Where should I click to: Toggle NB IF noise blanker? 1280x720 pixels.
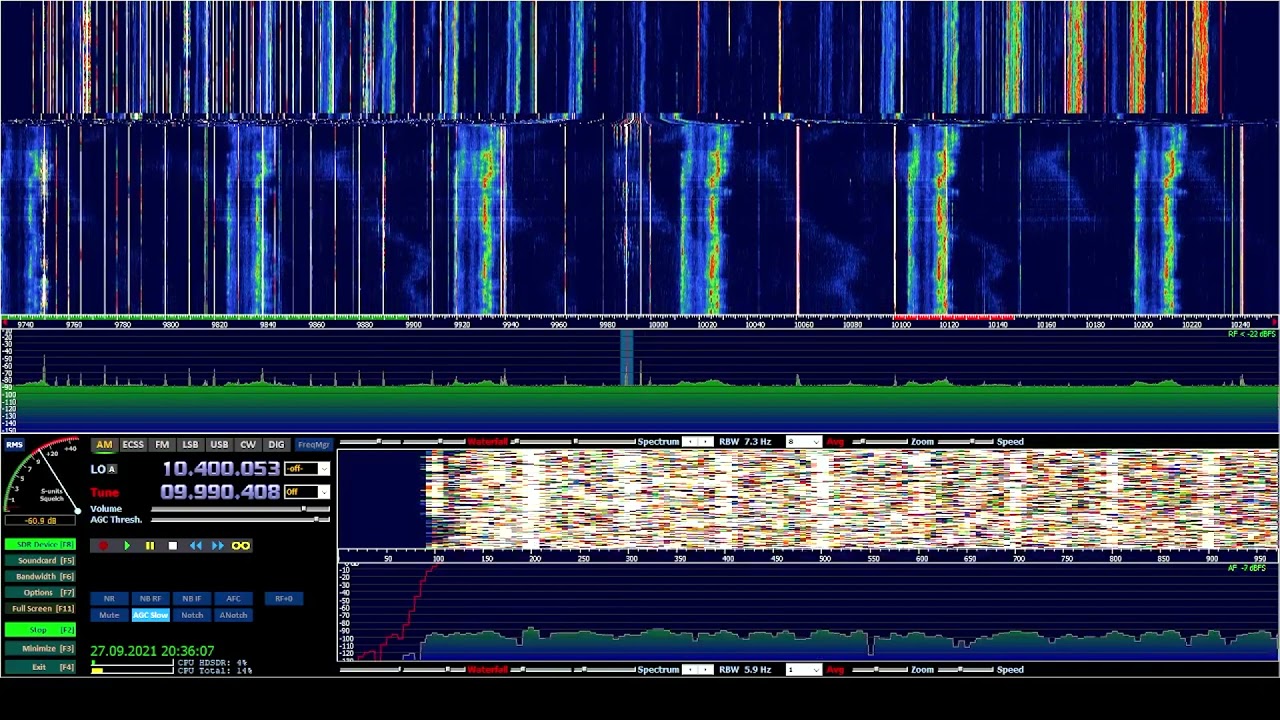pos(192,599)
